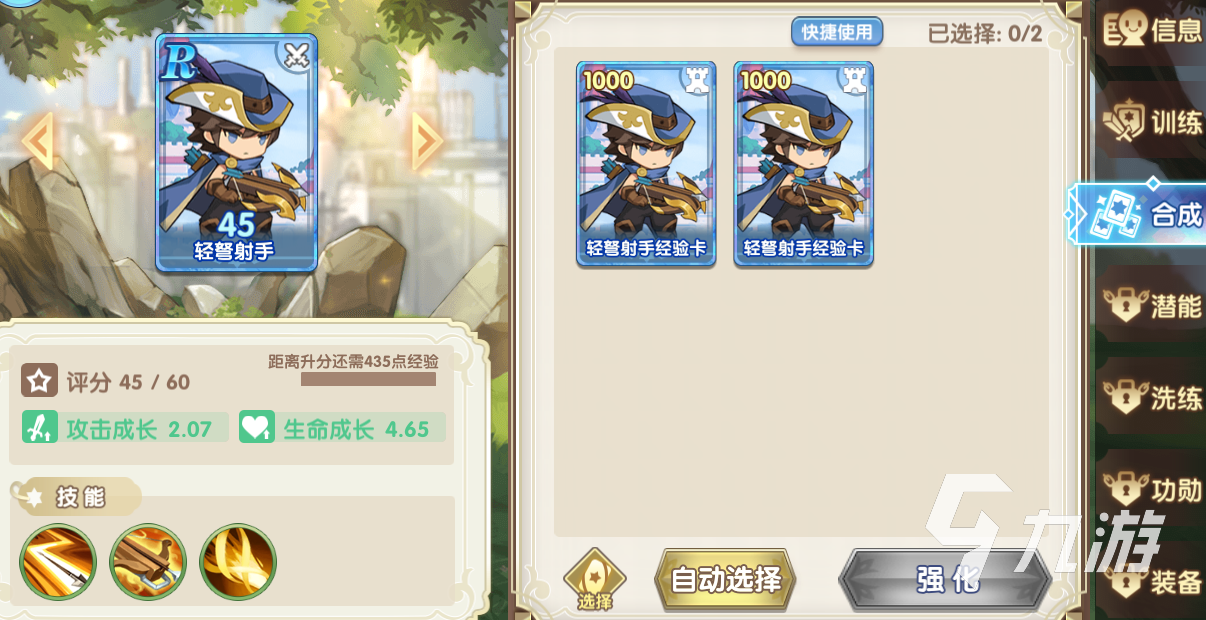
Task: Select the second 轻弩射手经验卡 card
Action: click(803, 164)
